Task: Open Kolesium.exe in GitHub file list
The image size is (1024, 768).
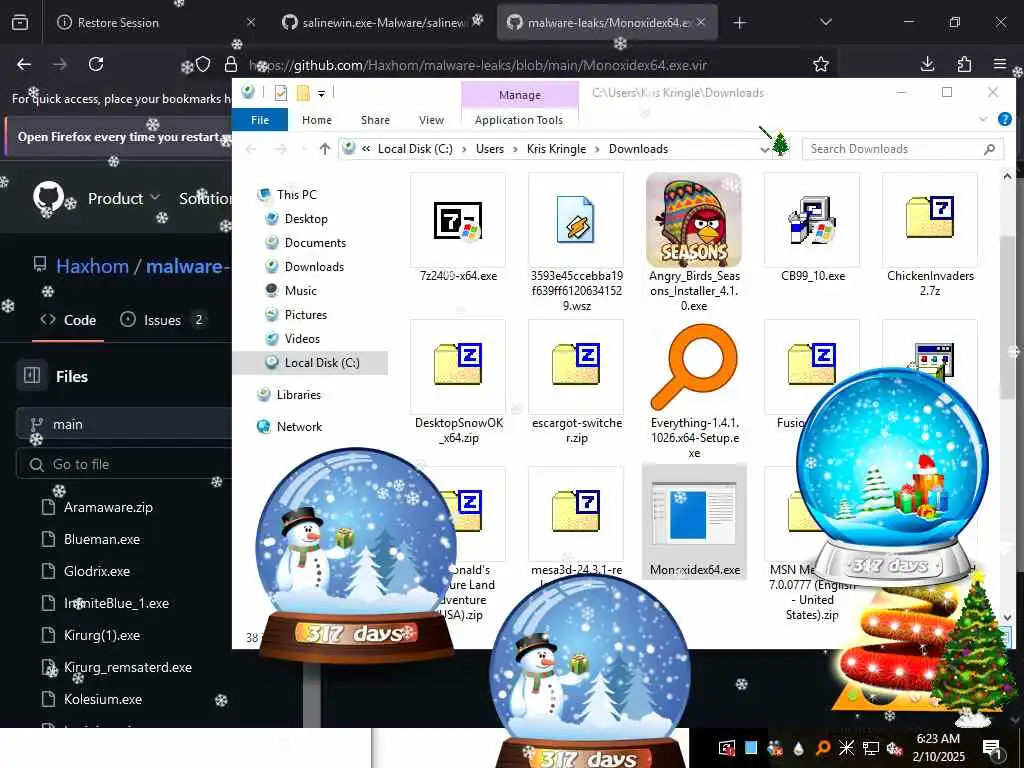Action: click(x=103, y=699)
